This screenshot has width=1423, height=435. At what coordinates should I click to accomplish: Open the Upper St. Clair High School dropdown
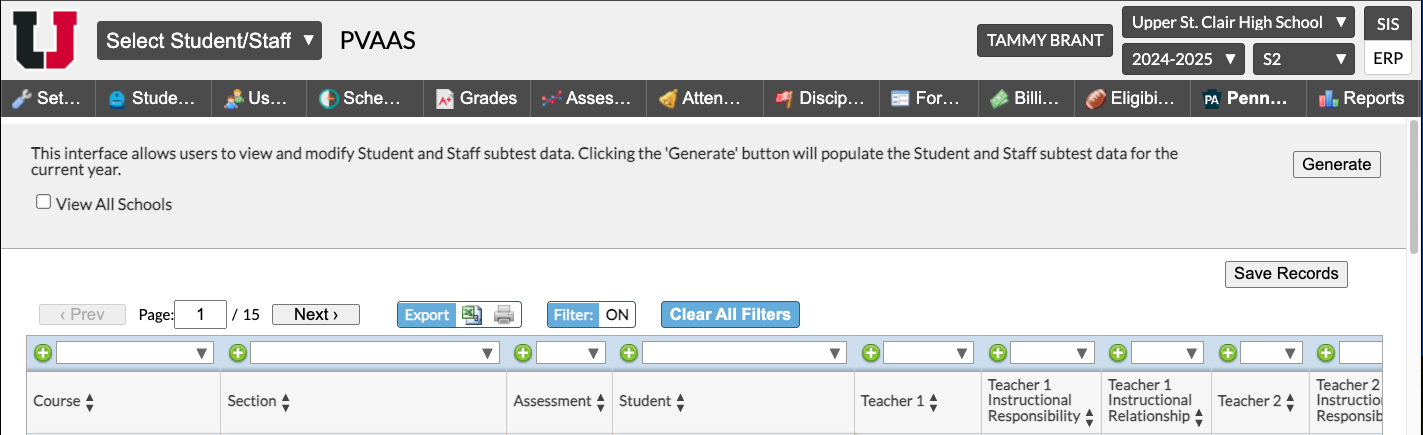1238,22
